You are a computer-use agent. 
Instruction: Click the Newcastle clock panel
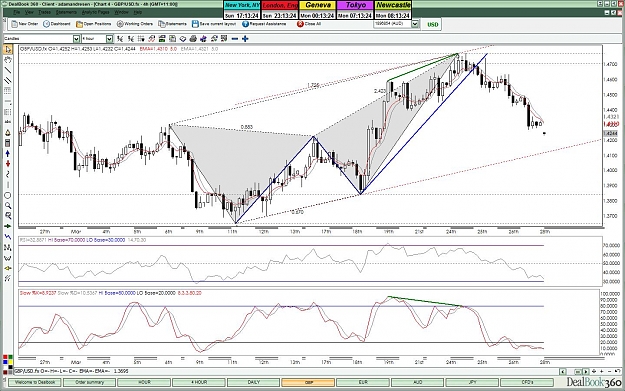click(393, 10)
